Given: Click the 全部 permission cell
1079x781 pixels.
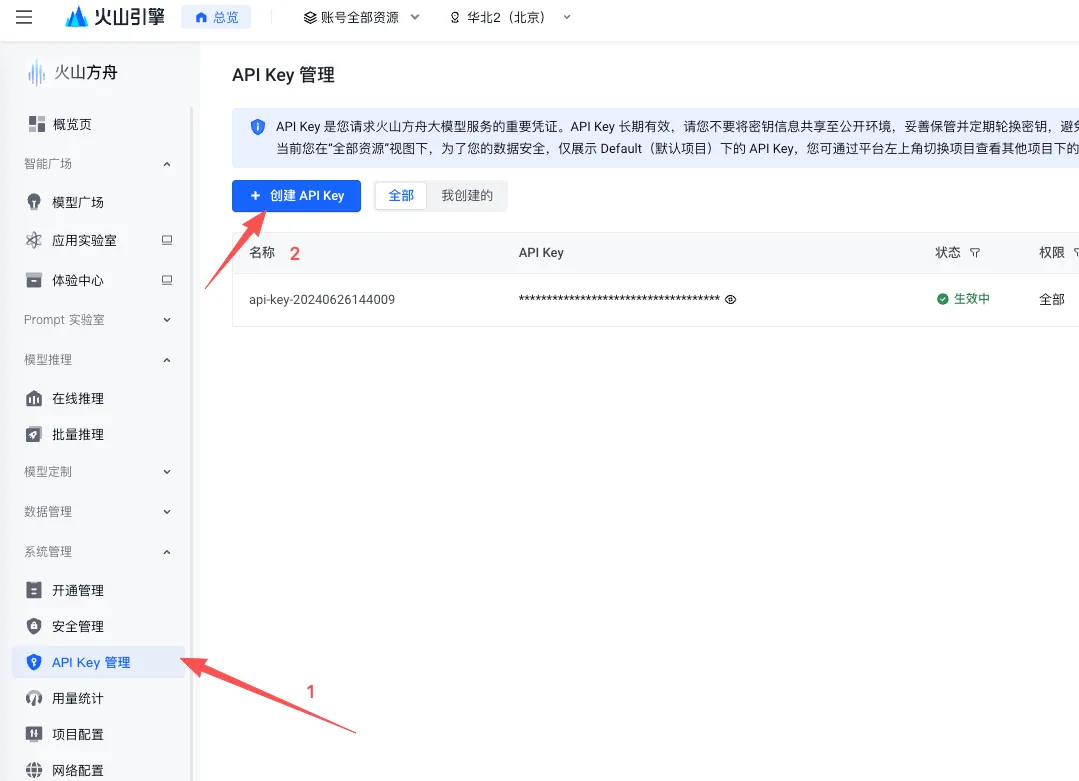Looking at the screenshot, I should (x=1051, y=299).
